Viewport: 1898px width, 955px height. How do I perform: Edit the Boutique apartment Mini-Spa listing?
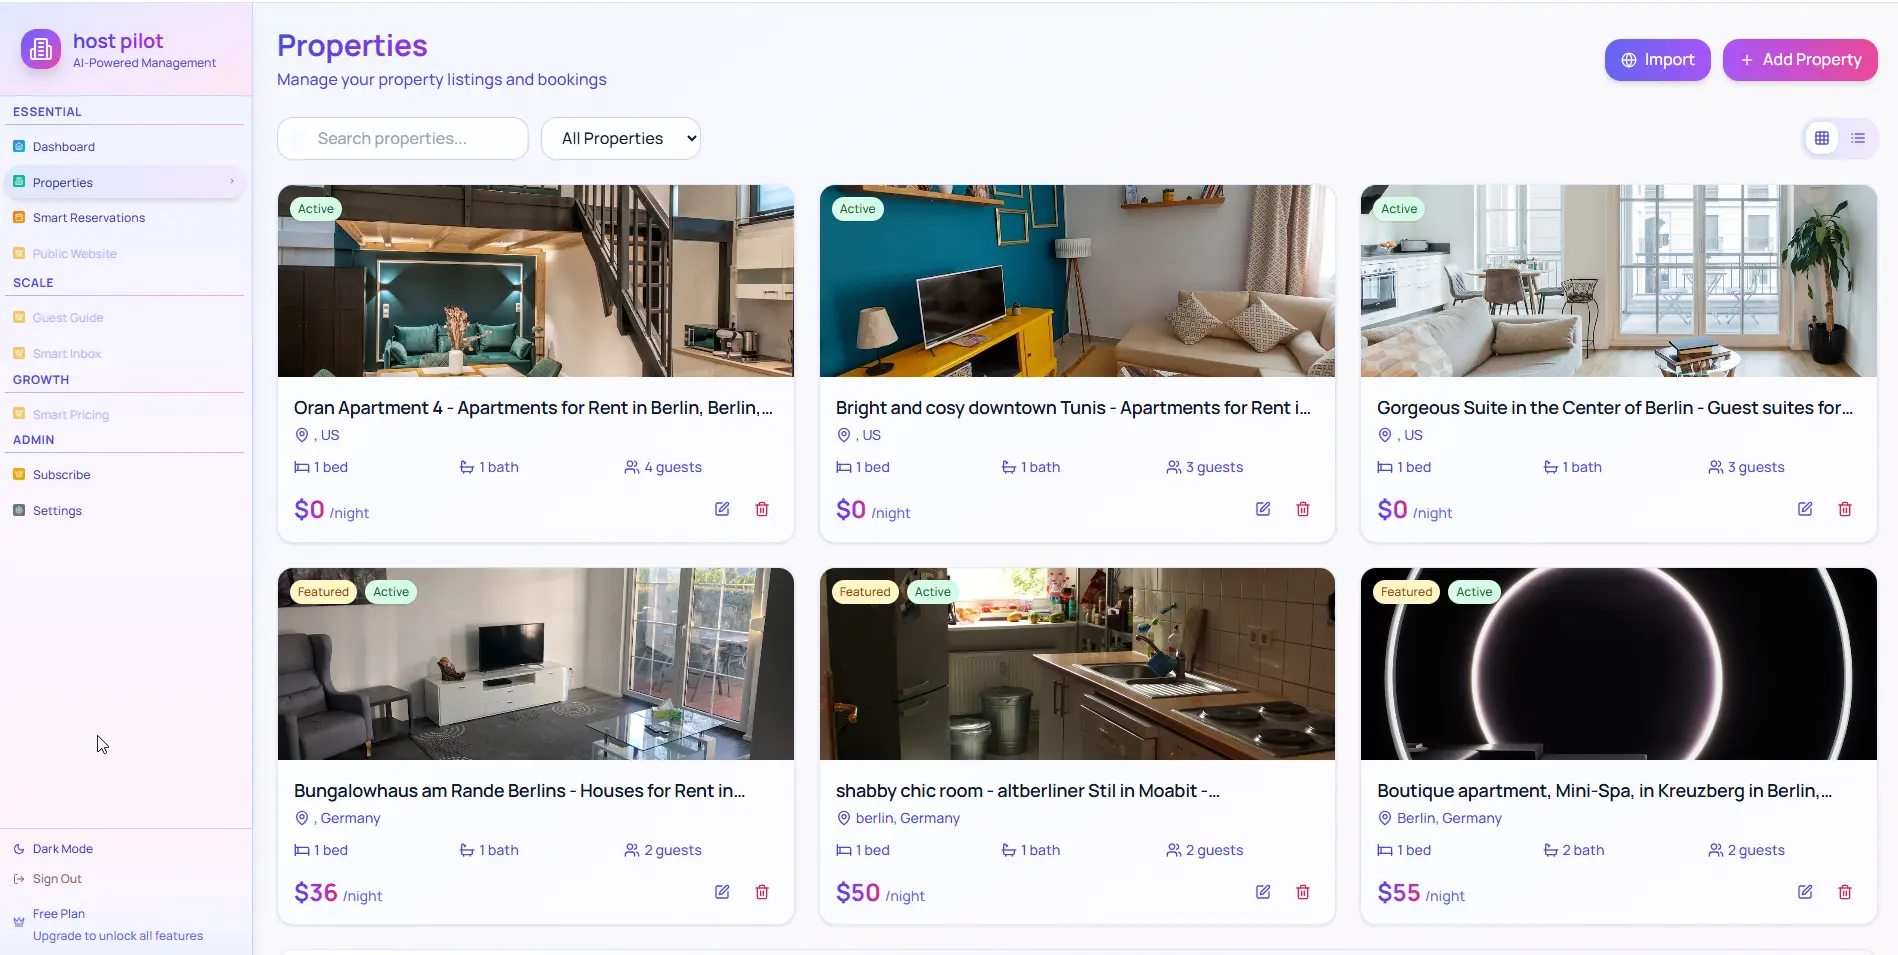pos(1805,891)
